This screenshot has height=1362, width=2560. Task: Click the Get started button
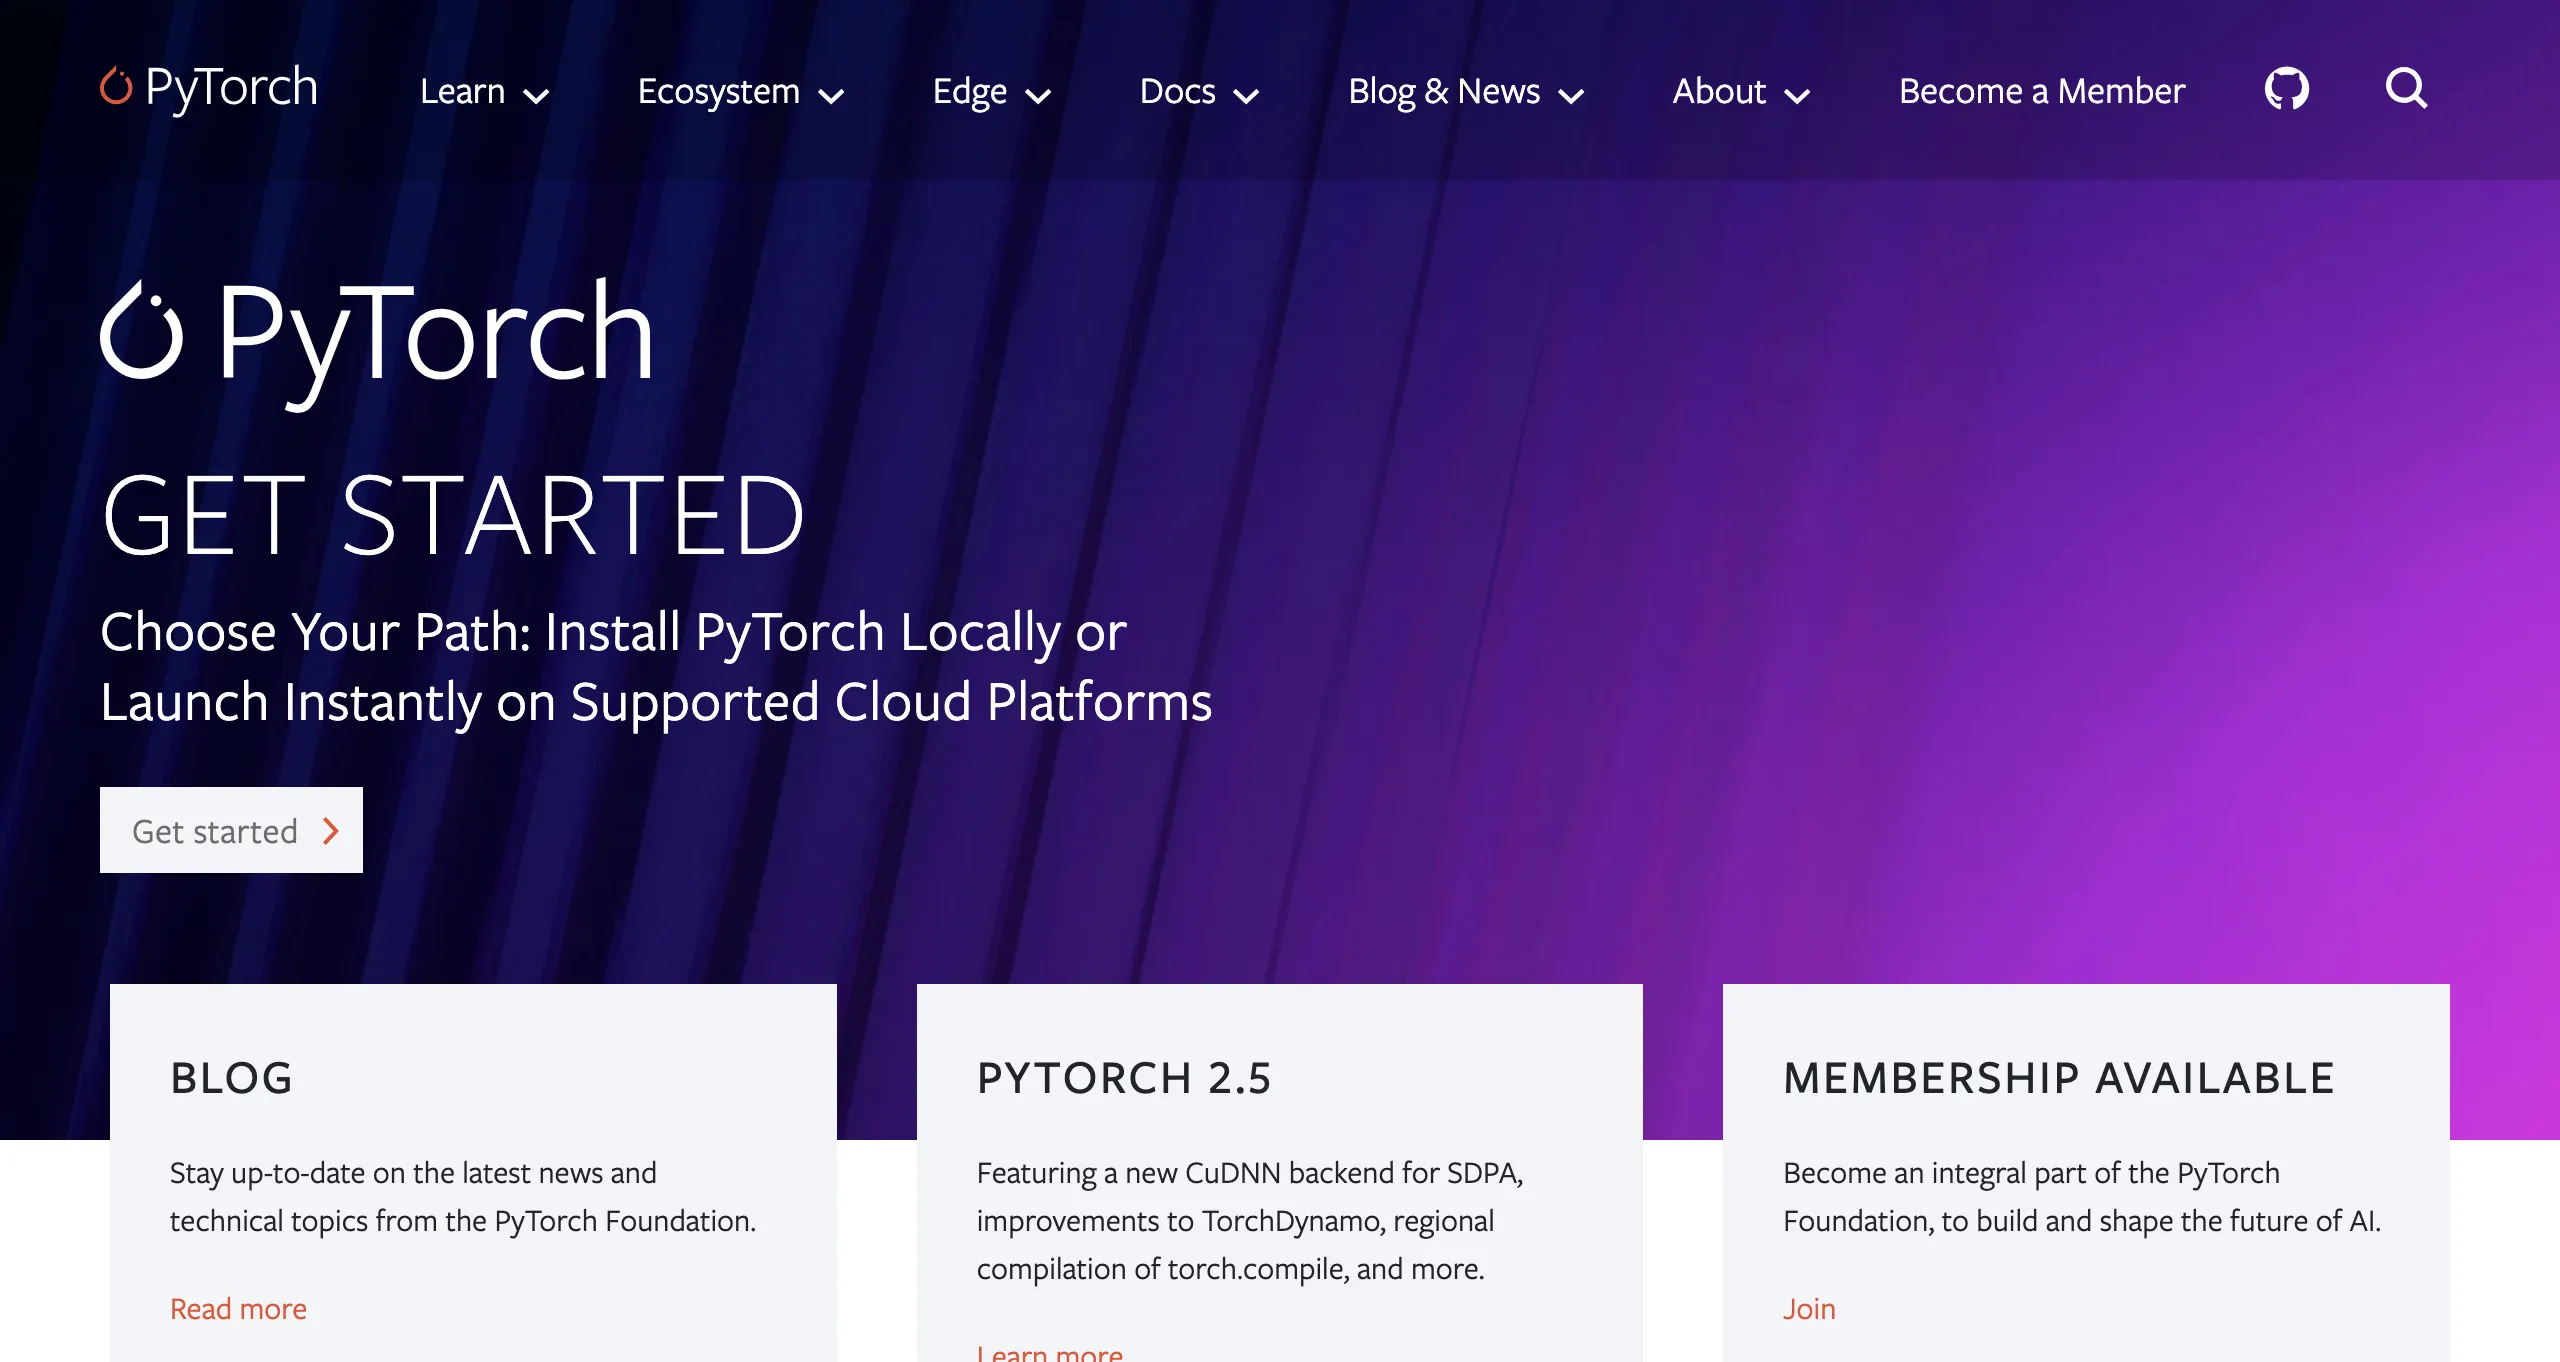tap(231, 830)
